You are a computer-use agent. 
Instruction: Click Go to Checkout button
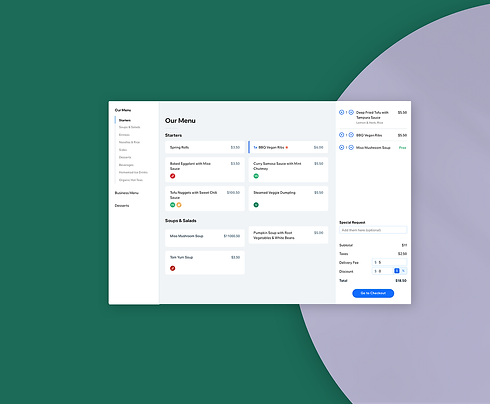tap(373, 293)
